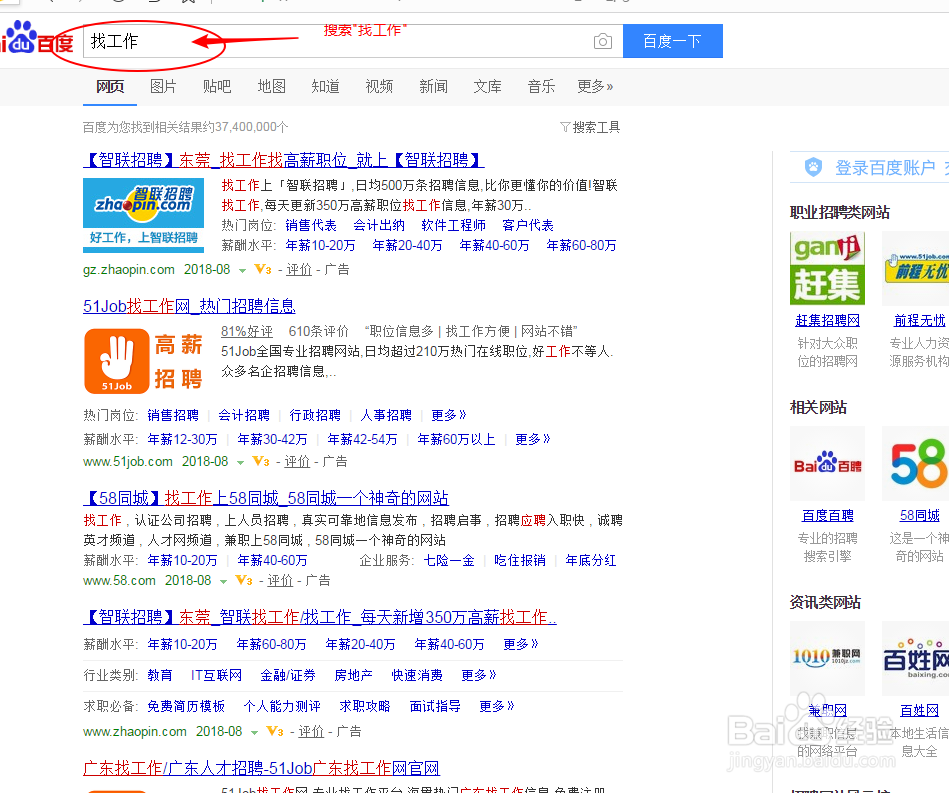Switch to the 视频 tab

pyautogui.click(x=379, y=87)
